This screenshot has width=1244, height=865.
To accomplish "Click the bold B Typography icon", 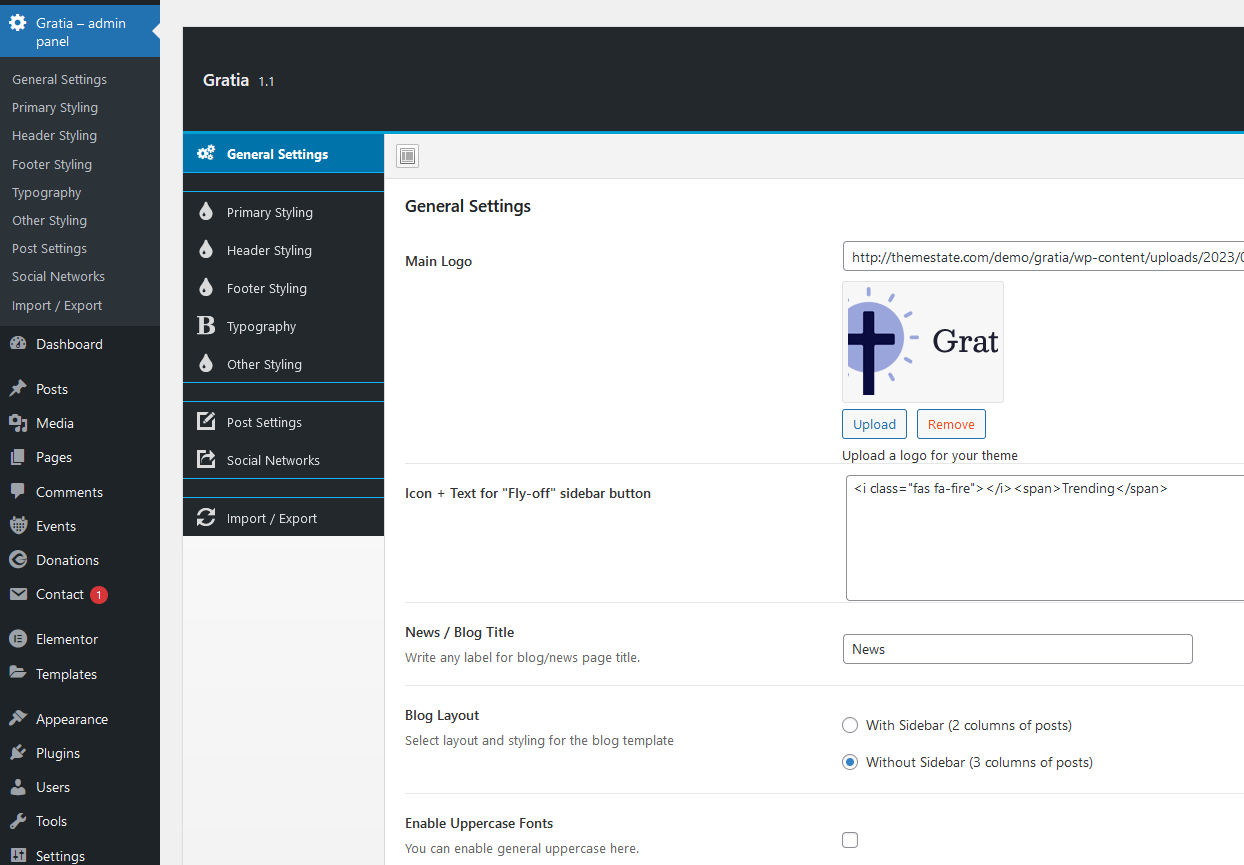I will pyautogui.click(x=206, y=326).
